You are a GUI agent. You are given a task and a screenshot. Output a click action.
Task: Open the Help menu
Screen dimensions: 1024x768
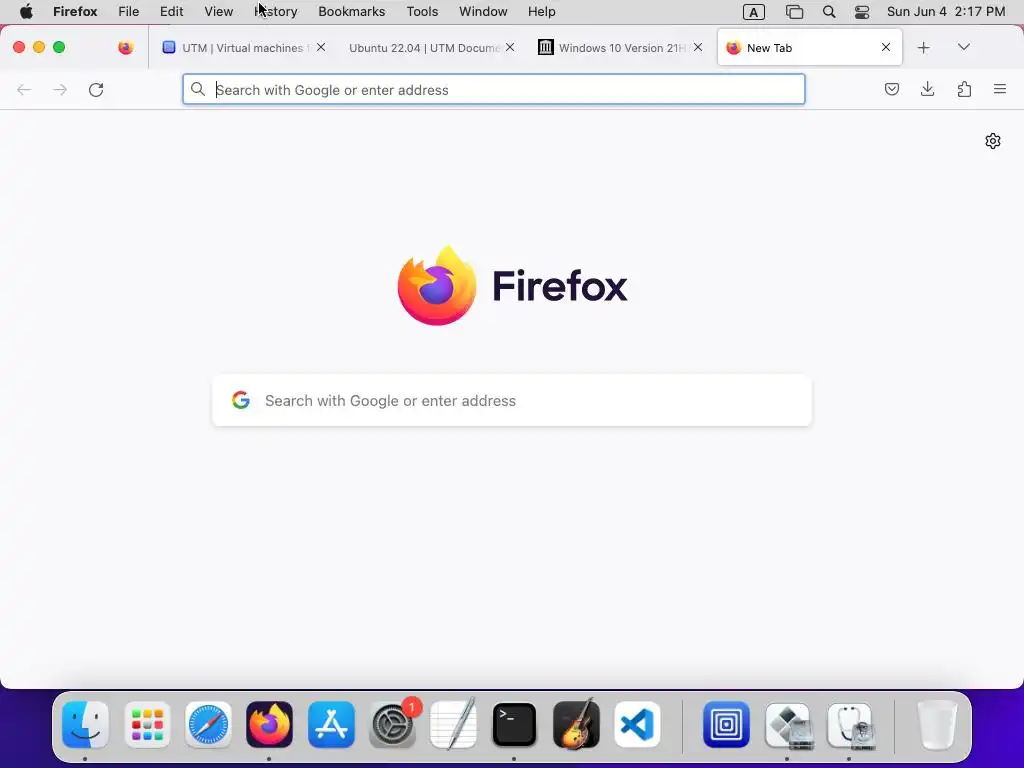(542, 12)
